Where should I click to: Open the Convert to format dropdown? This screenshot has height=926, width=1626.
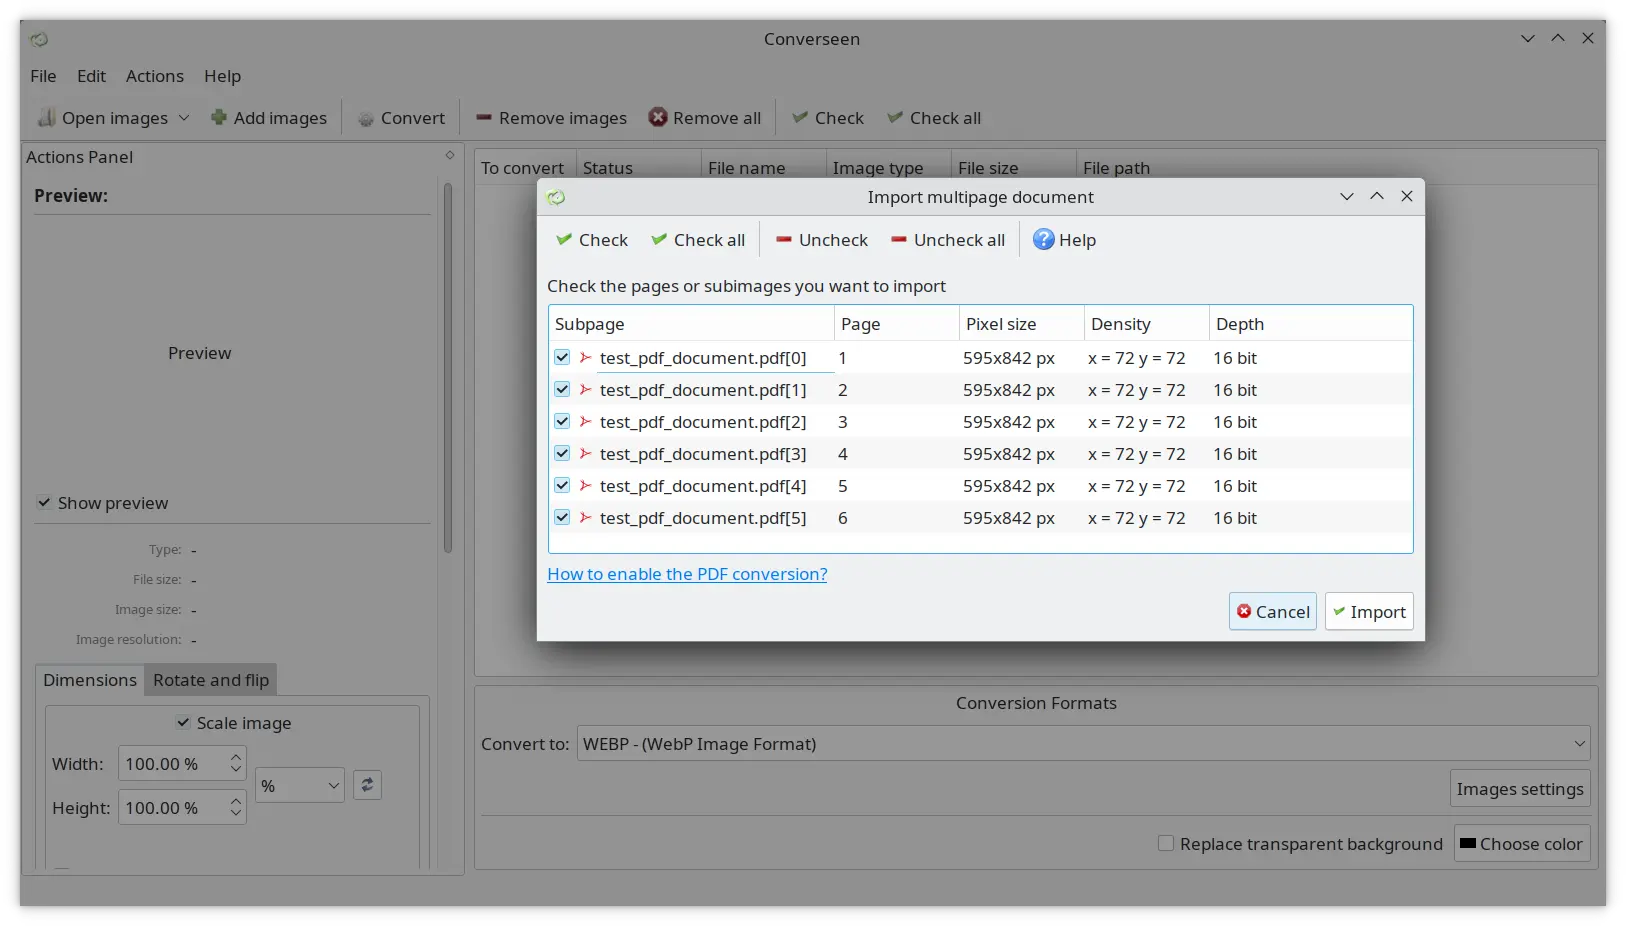pyautogui.click(x=1082, y=744)
